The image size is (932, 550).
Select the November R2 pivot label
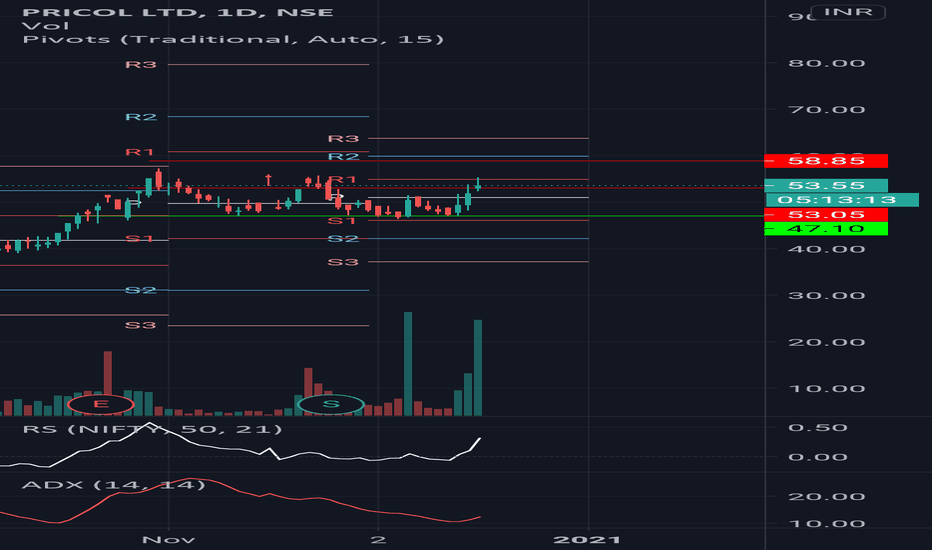click(141, 117)
